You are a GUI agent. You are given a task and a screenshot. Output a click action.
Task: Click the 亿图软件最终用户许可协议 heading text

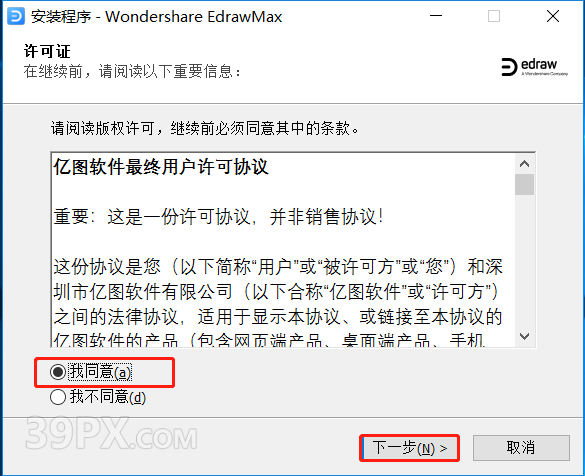coord(161,167)
